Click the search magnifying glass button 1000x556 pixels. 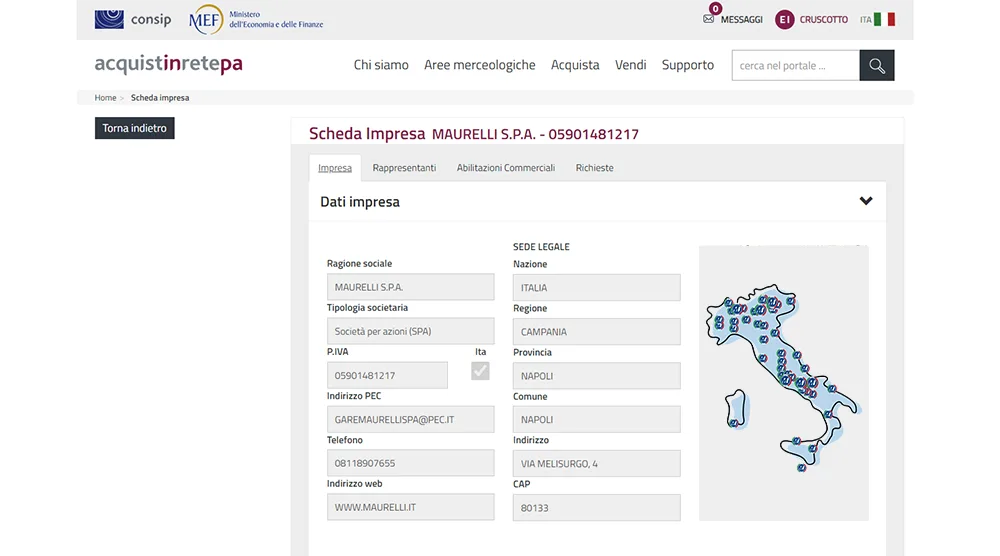pyautogui.click(x=877, y=66)
